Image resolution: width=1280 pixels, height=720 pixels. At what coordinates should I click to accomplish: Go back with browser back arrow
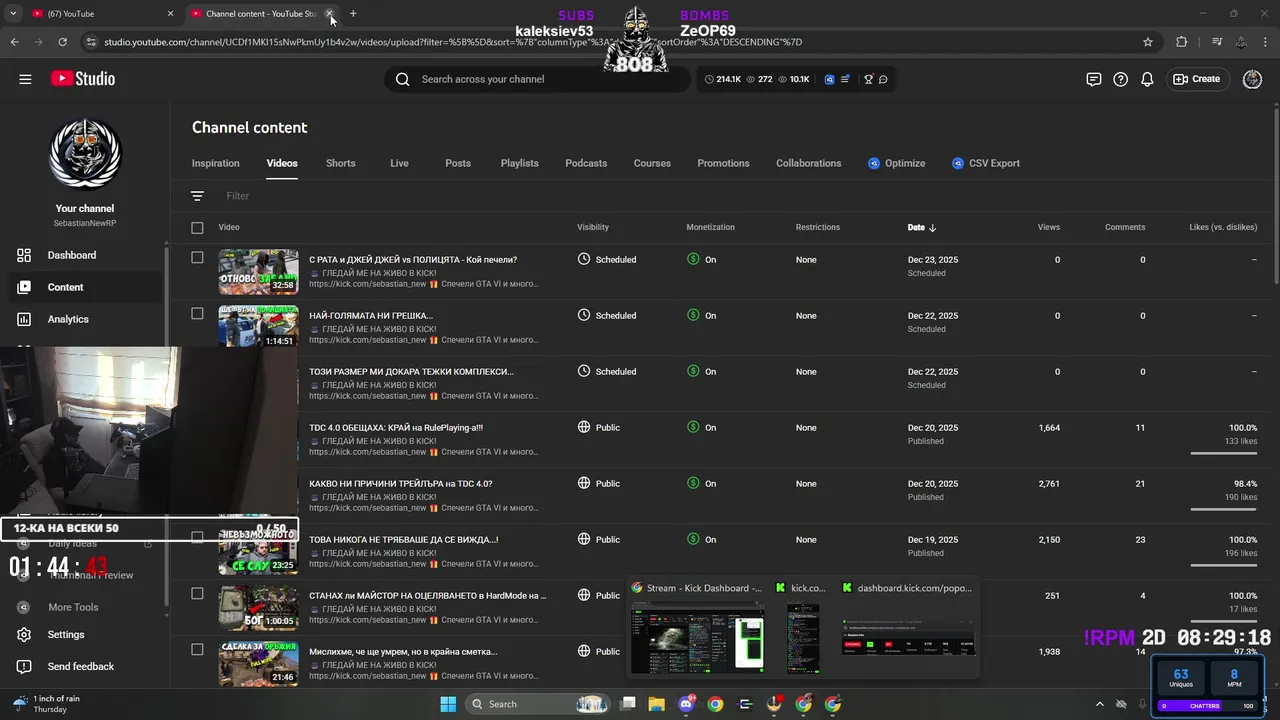(14, 42)
